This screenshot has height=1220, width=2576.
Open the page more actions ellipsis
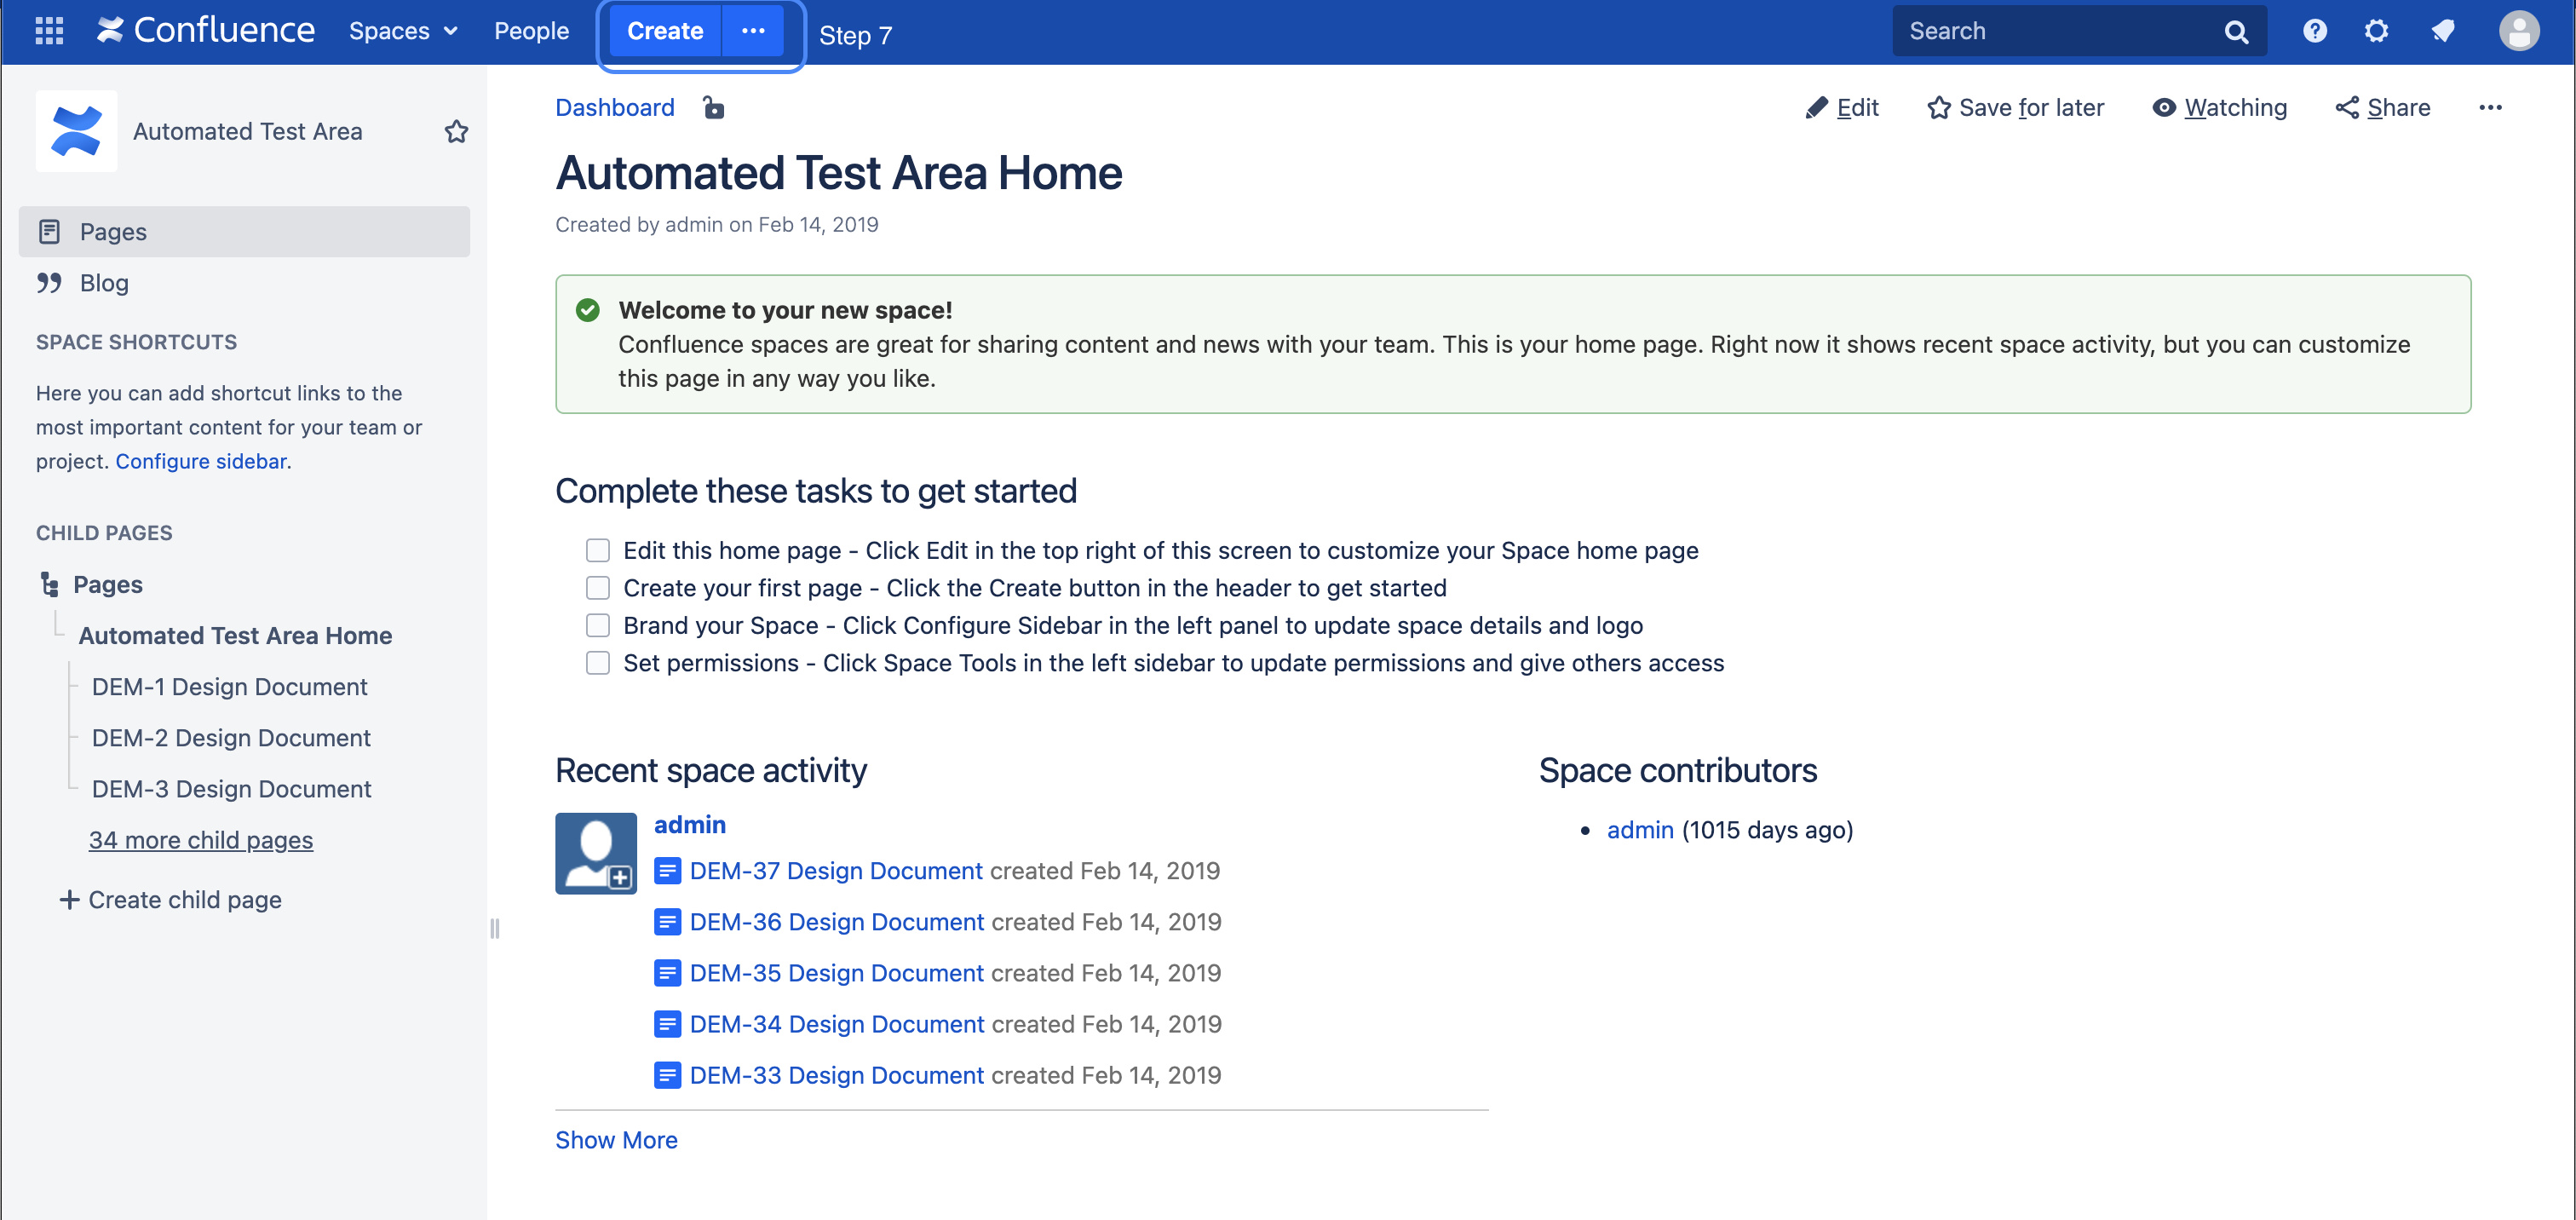[2490, 107]
